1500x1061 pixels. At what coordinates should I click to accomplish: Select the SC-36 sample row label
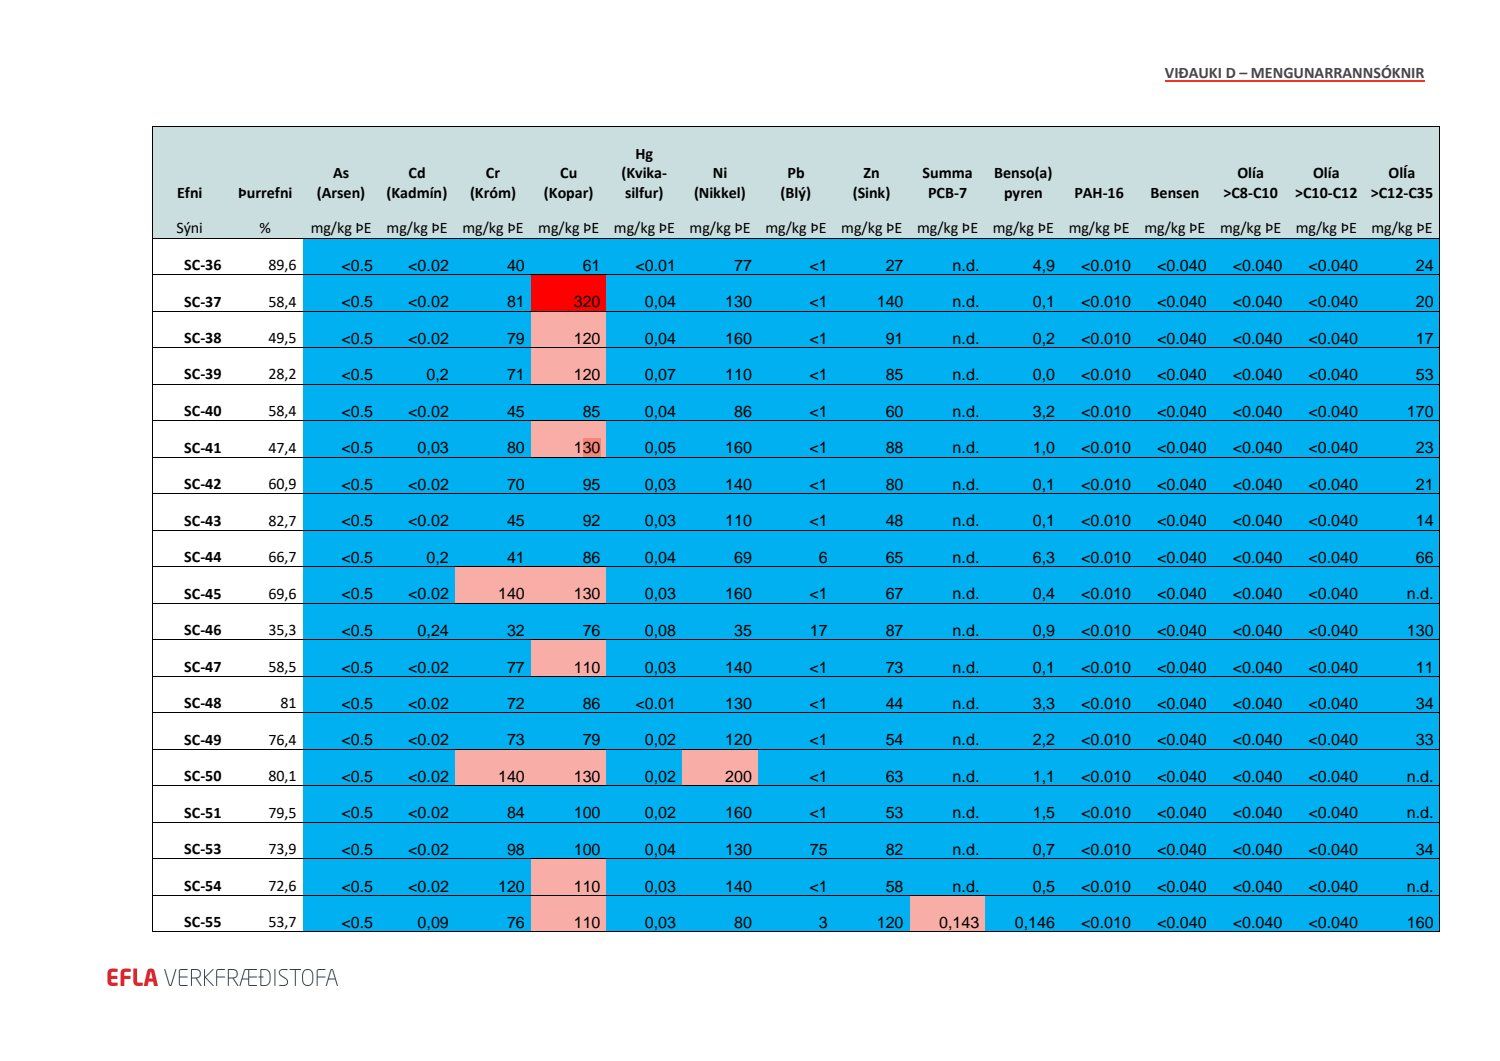(202, 265)
